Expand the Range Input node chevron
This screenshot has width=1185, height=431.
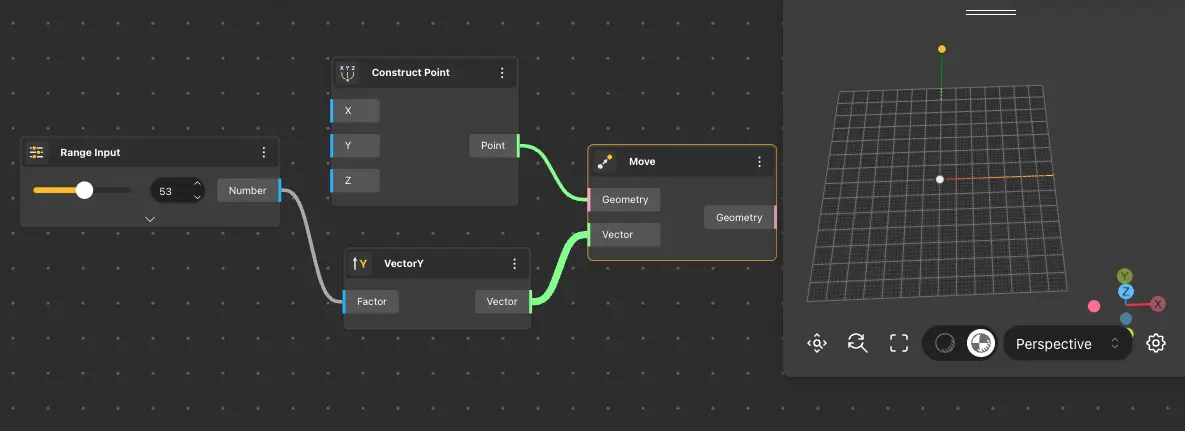[150, 218]
